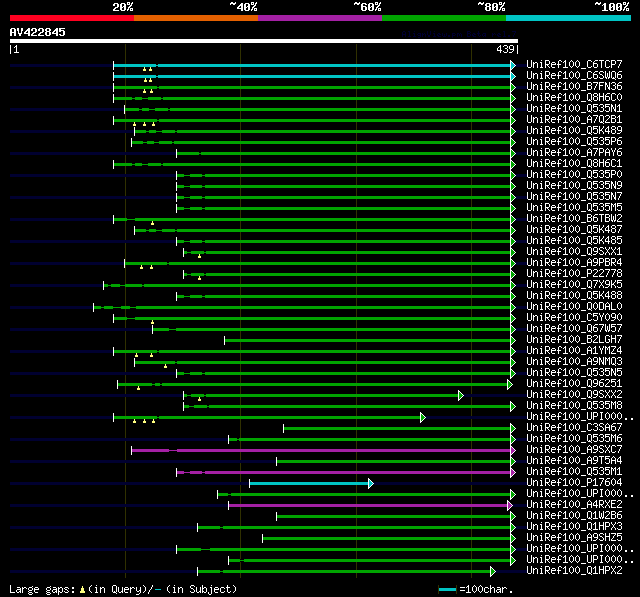Click the UniRef100_C5Y090 label
The width and height of the screenshot is (640, 597).
tap(574, 318)
